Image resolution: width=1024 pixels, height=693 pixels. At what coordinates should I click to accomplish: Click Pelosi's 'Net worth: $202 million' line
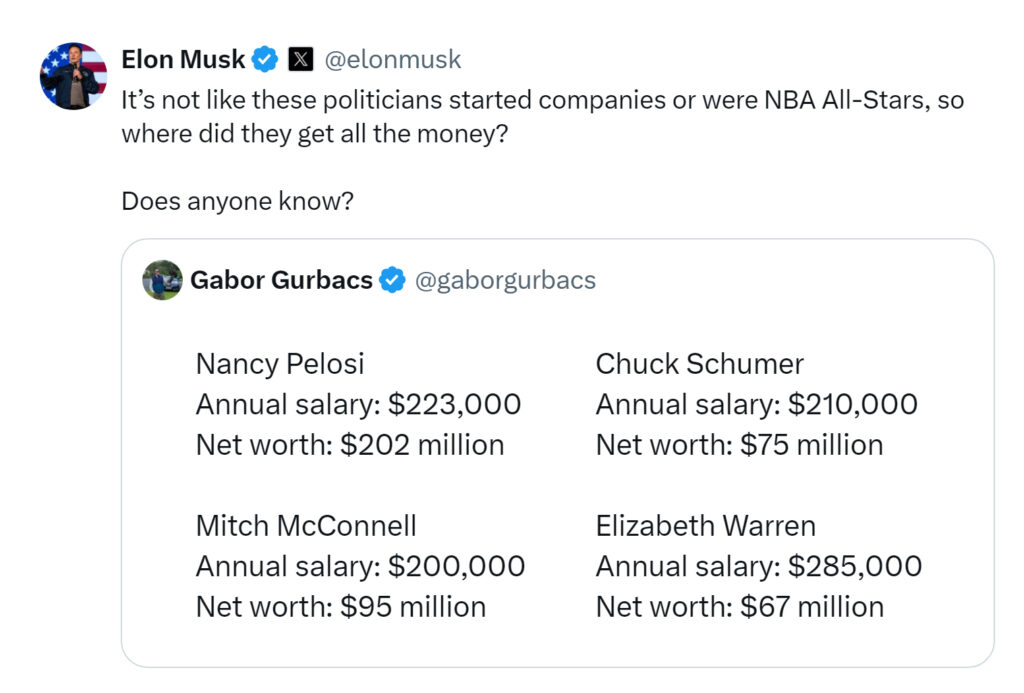[349, 445]
